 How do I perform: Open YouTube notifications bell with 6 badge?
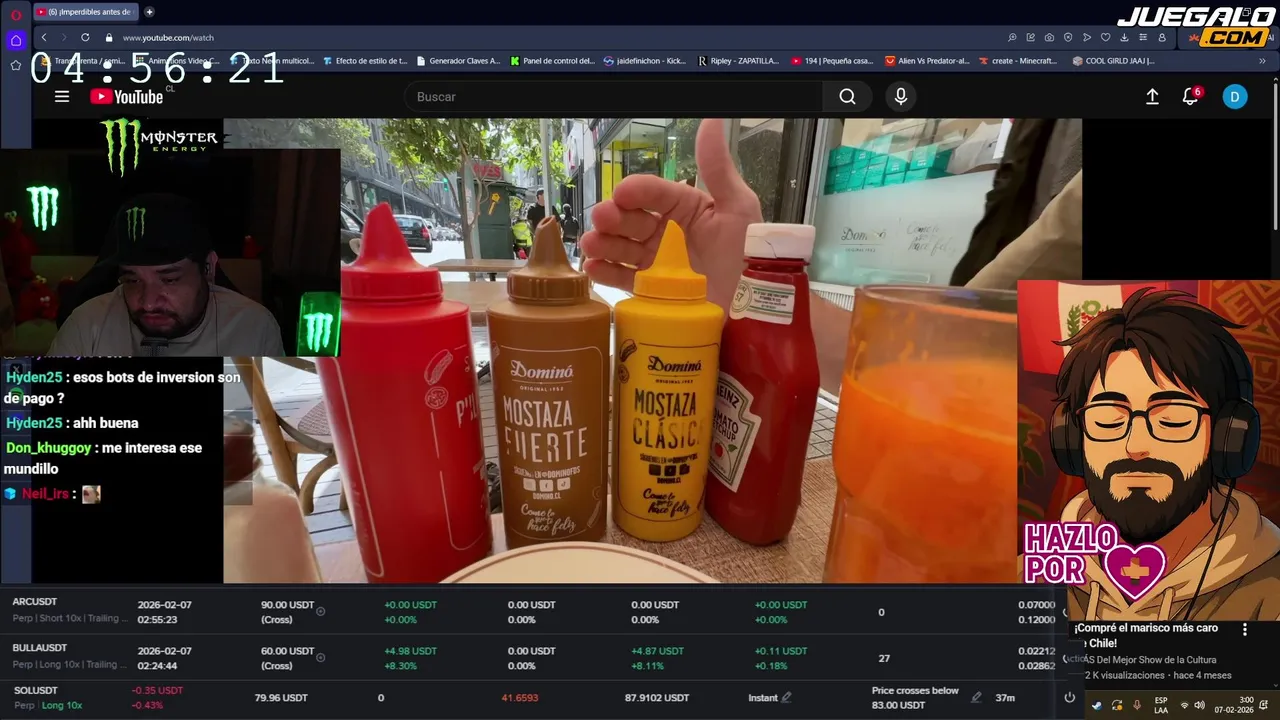click(x=1190, y=97)
